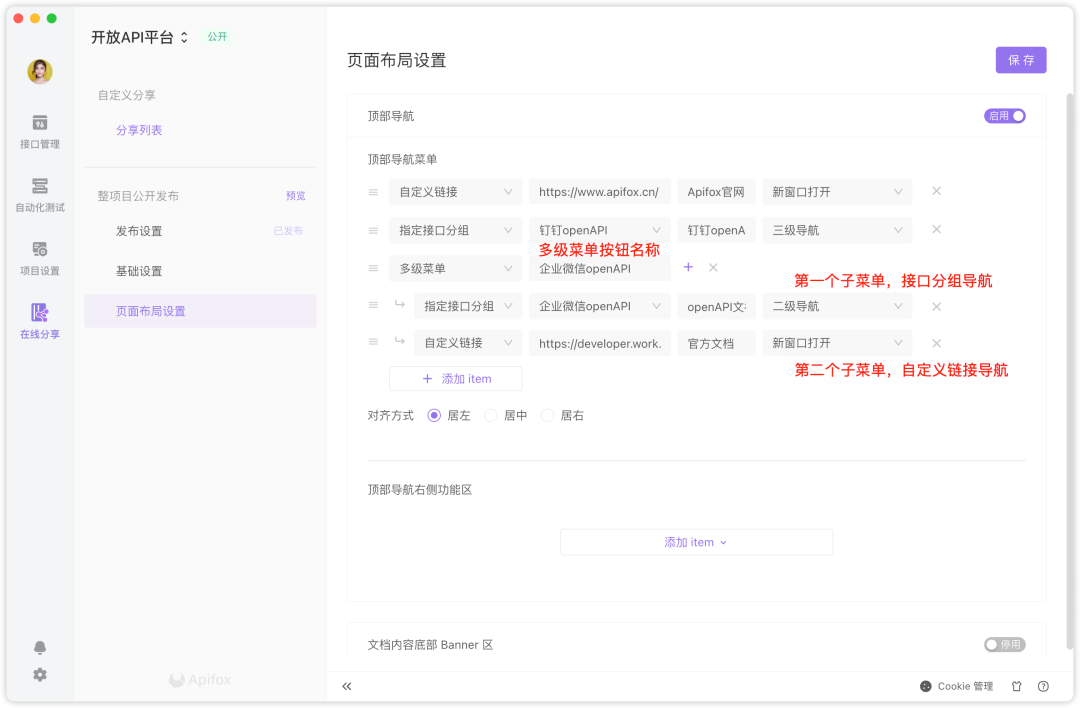Open the 二级导航 dropdown
The image size is (1080, 708).
pos(837,306)
